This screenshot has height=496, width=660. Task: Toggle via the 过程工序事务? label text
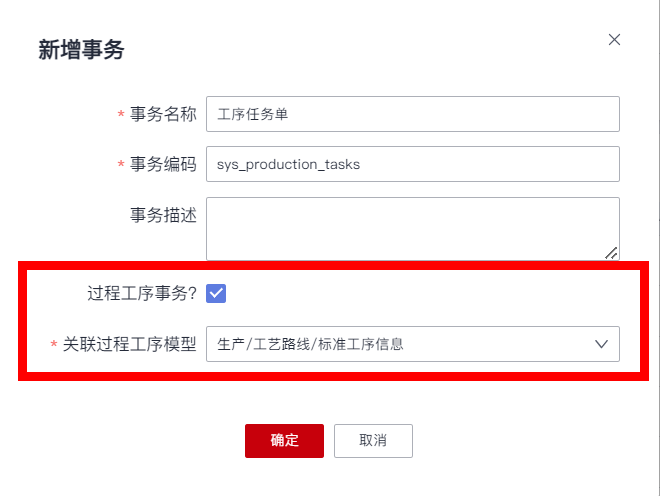(142, 294)
